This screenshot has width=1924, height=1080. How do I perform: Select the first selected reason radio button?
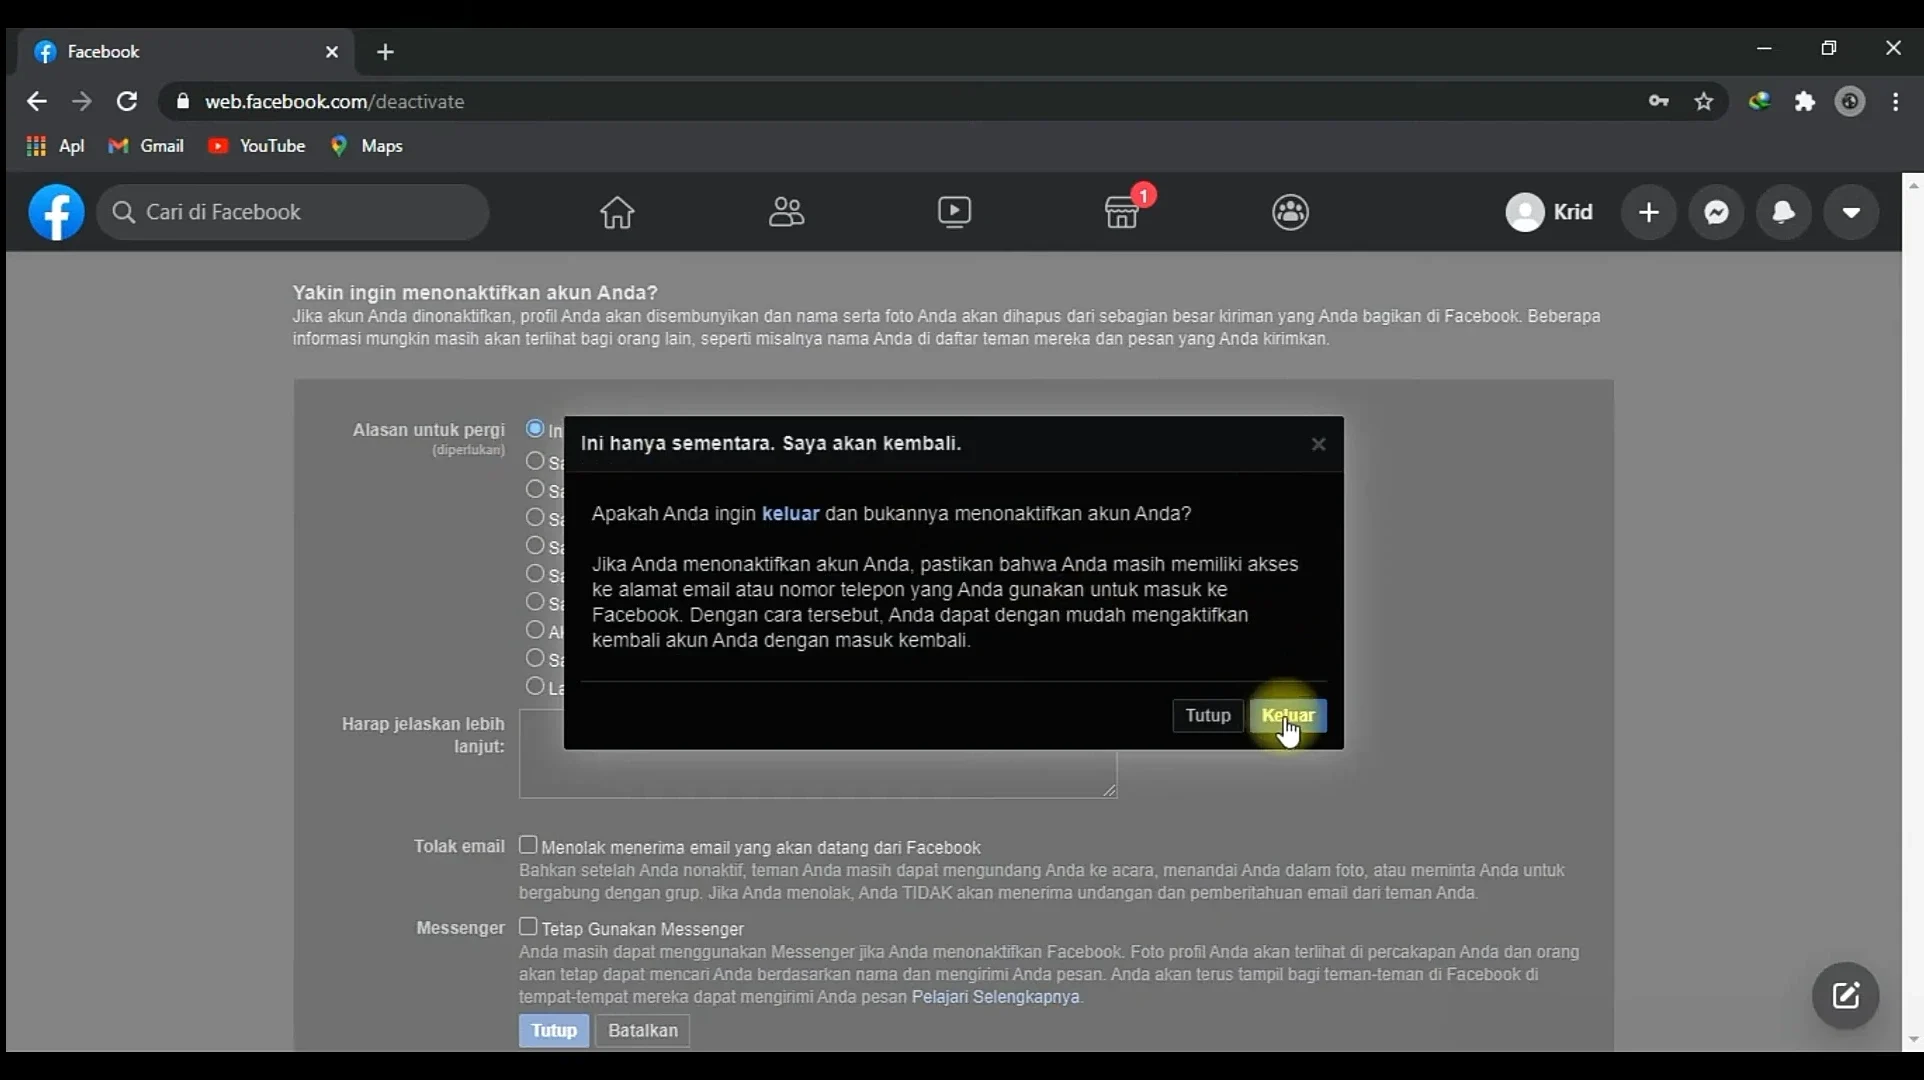(x=535, y=429)
